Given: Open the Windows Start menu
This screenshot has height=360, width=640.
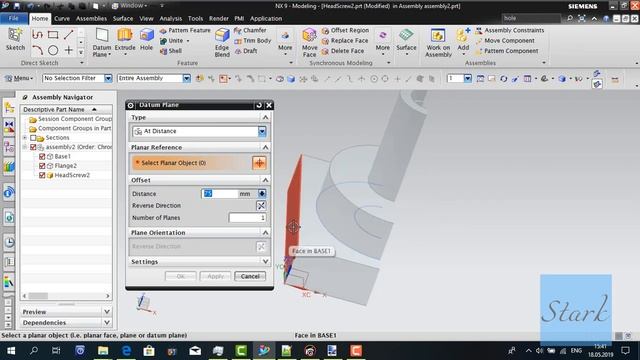Looking at the screenshot, I should [11, 351].
